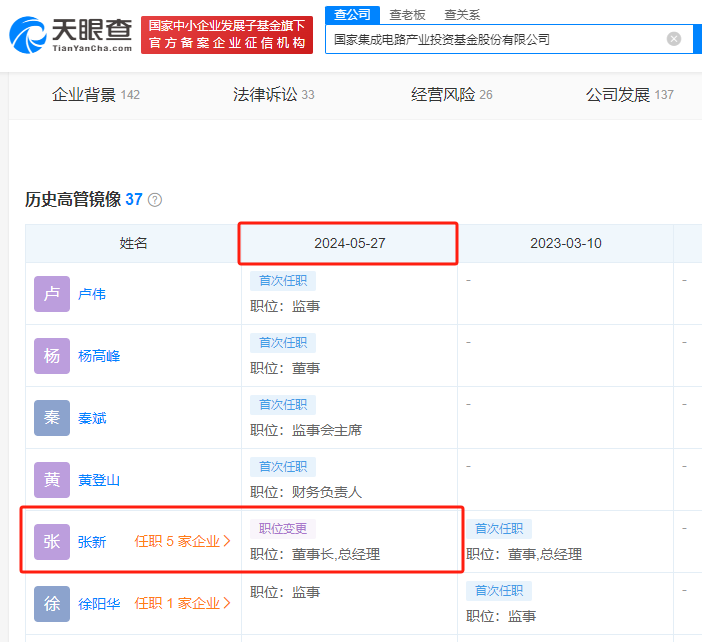This screenshot has height=642, width=702.
Task: Click the purple 杨 avatar icon
Action: click(52, 356)
